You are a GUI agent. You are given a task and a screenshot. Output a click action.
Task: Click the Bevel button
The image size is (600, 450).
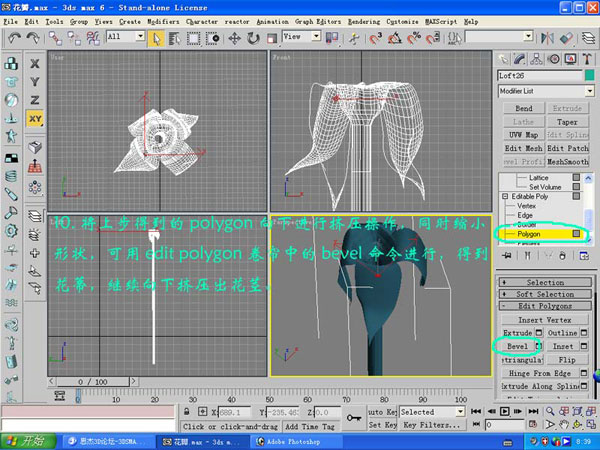click(x=517, y=346)
